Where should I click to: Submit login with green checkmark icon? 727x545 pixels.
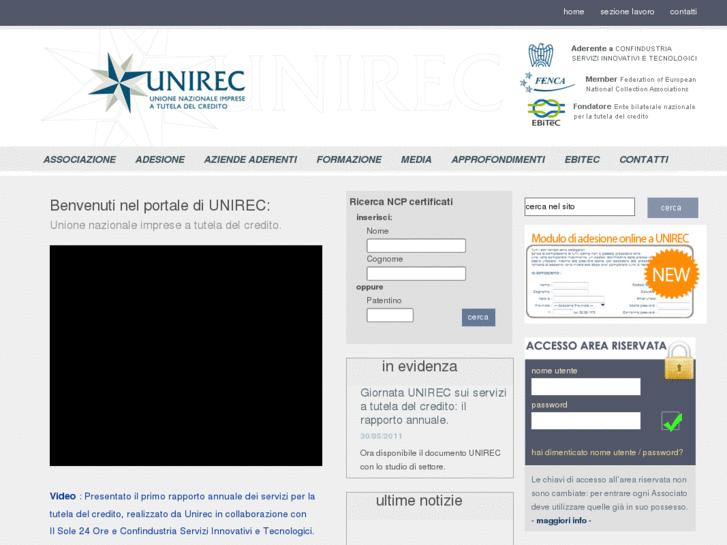pos(671,421)
